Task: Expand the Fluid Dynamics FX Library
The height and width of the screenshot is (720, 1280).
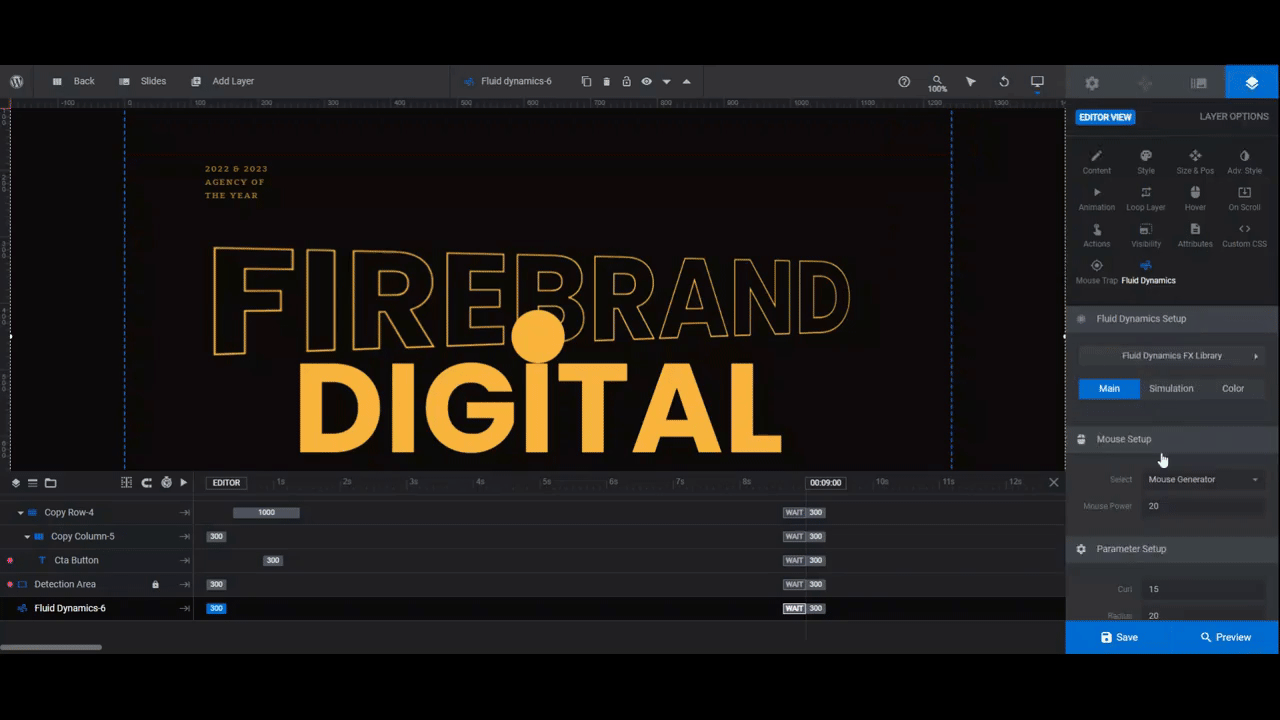Action: [1171, 356]
